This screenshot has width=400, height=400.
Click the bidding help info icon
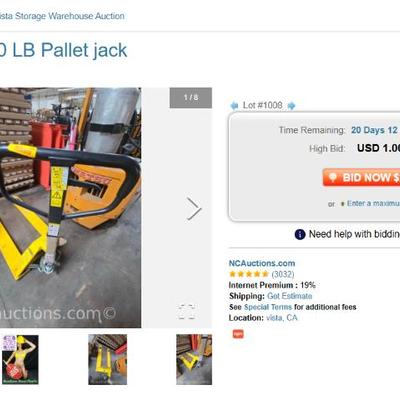pos(300,234)
